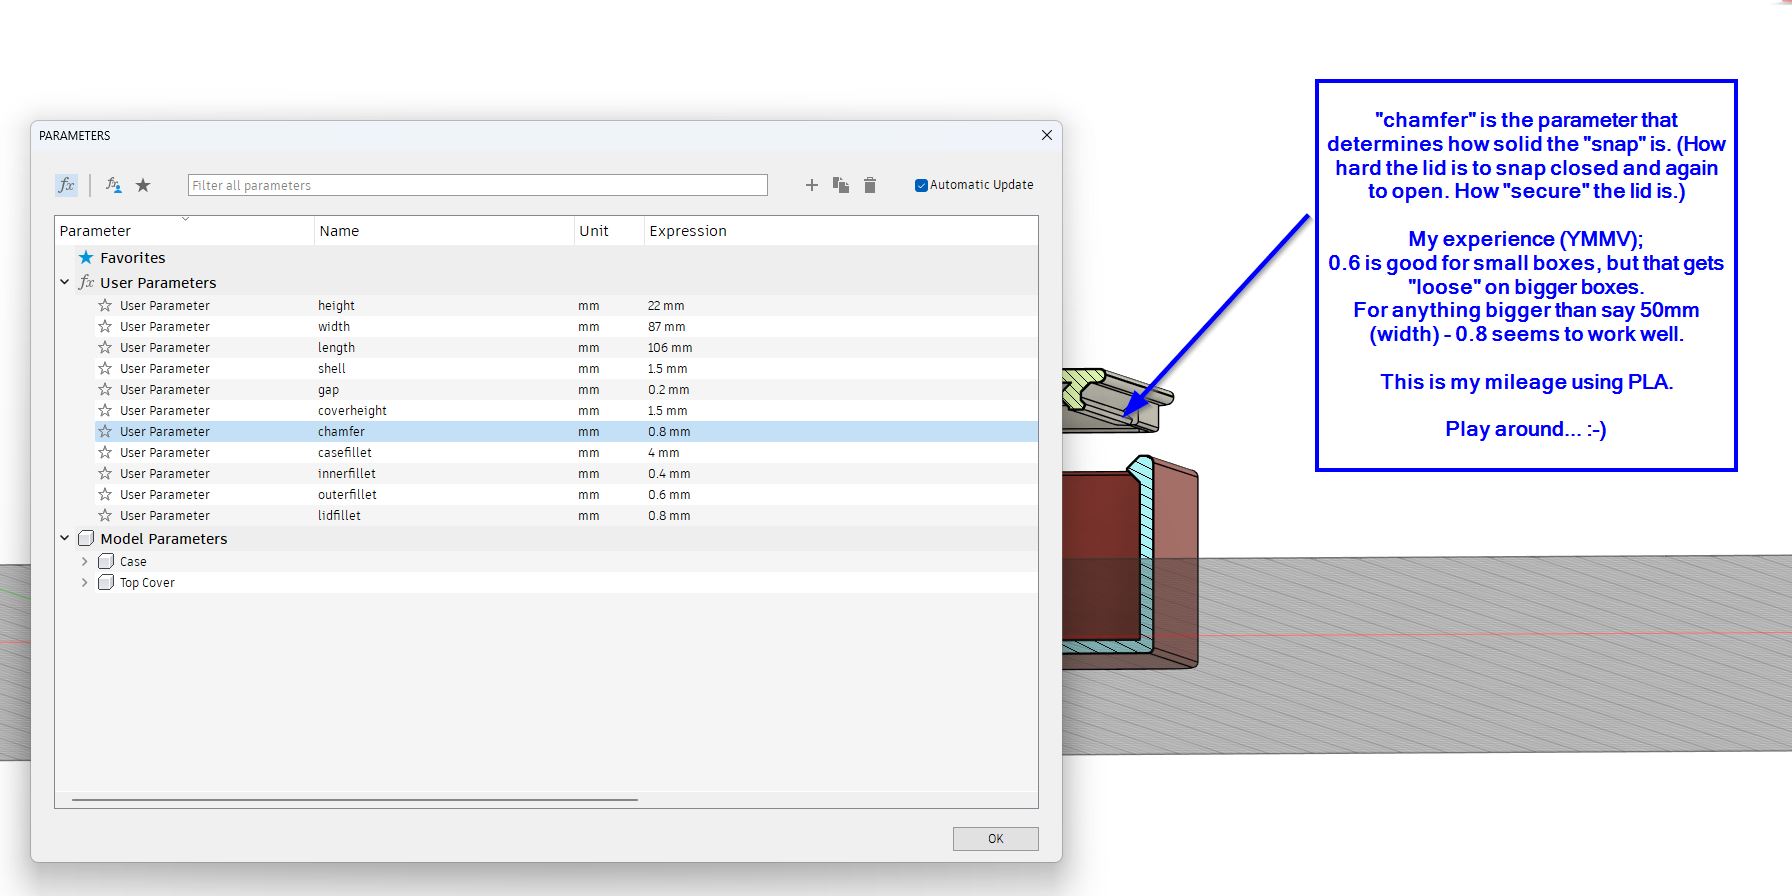This screenshot has height=896, width=1792.
Task: Collapse the Model Parameters group
Action: coord(65,538)
